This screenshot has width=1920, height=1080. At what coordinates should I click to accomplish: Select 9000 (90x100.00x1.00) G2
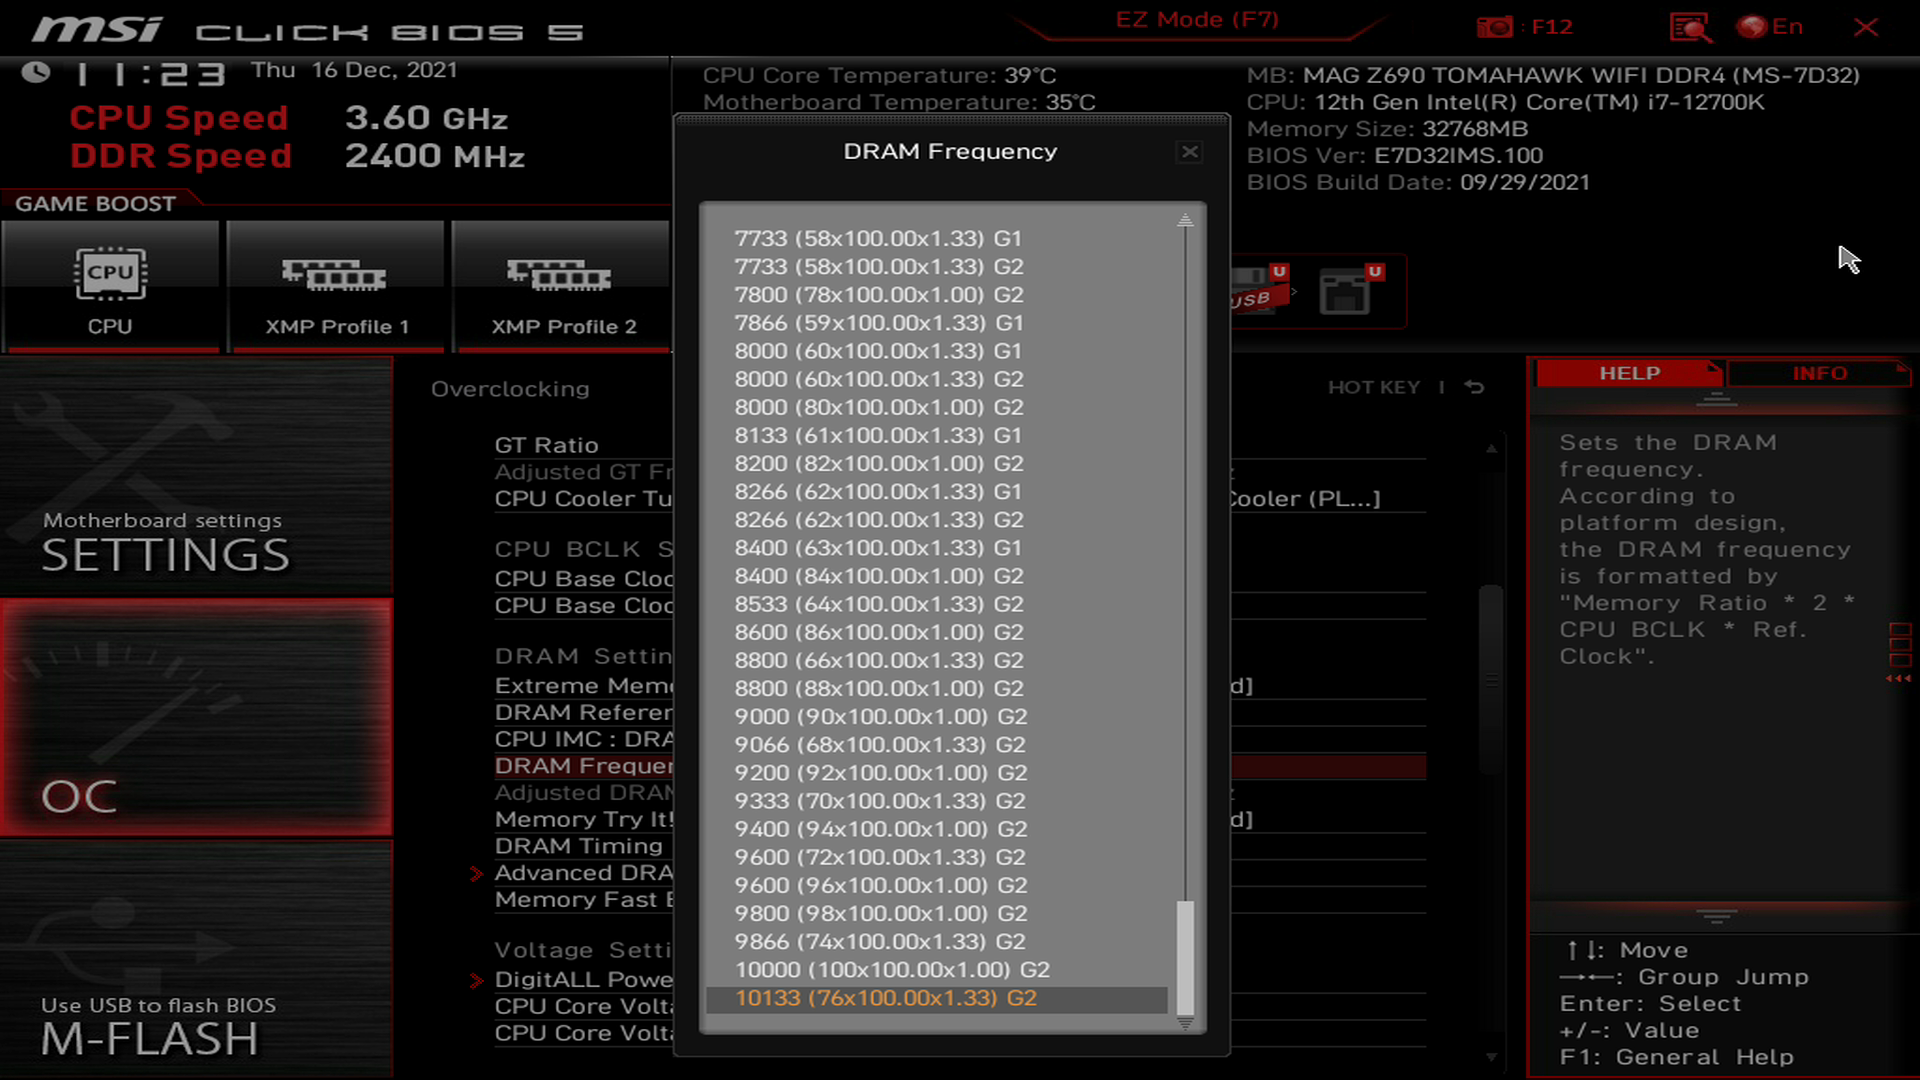point(880,716)
